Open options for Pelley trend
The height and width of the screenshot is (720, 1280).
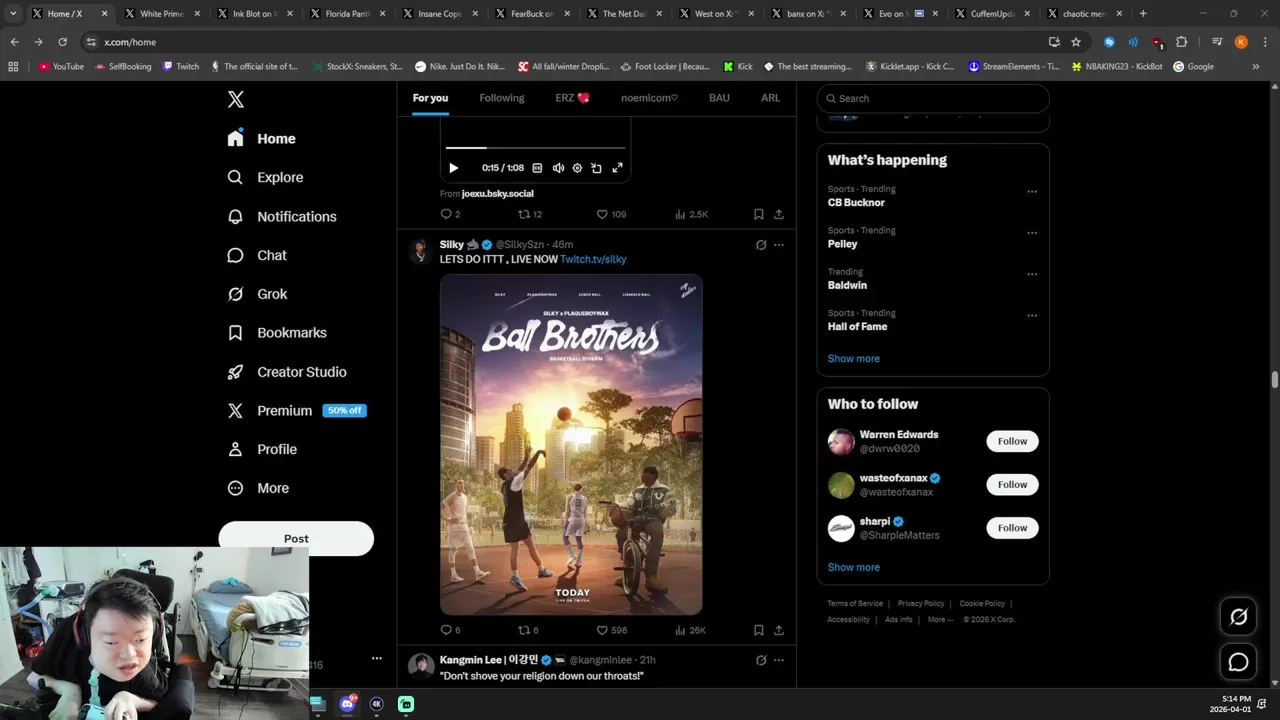(x=1031, y=233)
